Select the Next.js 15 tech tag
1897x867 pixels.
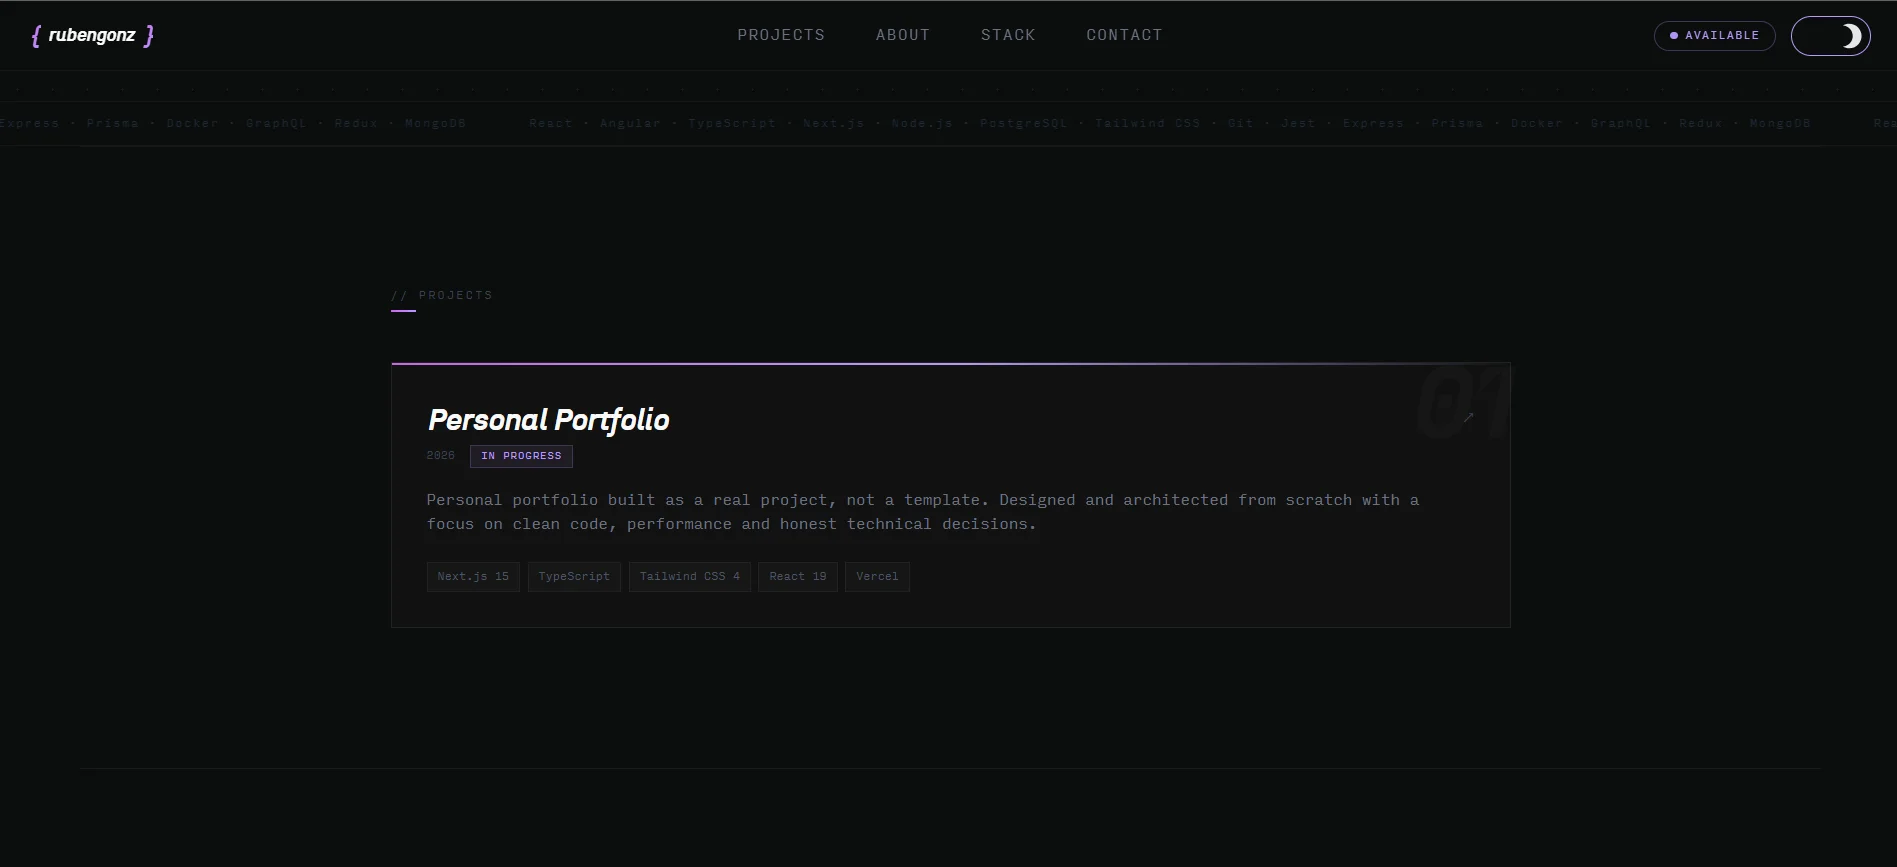point(473,577)
